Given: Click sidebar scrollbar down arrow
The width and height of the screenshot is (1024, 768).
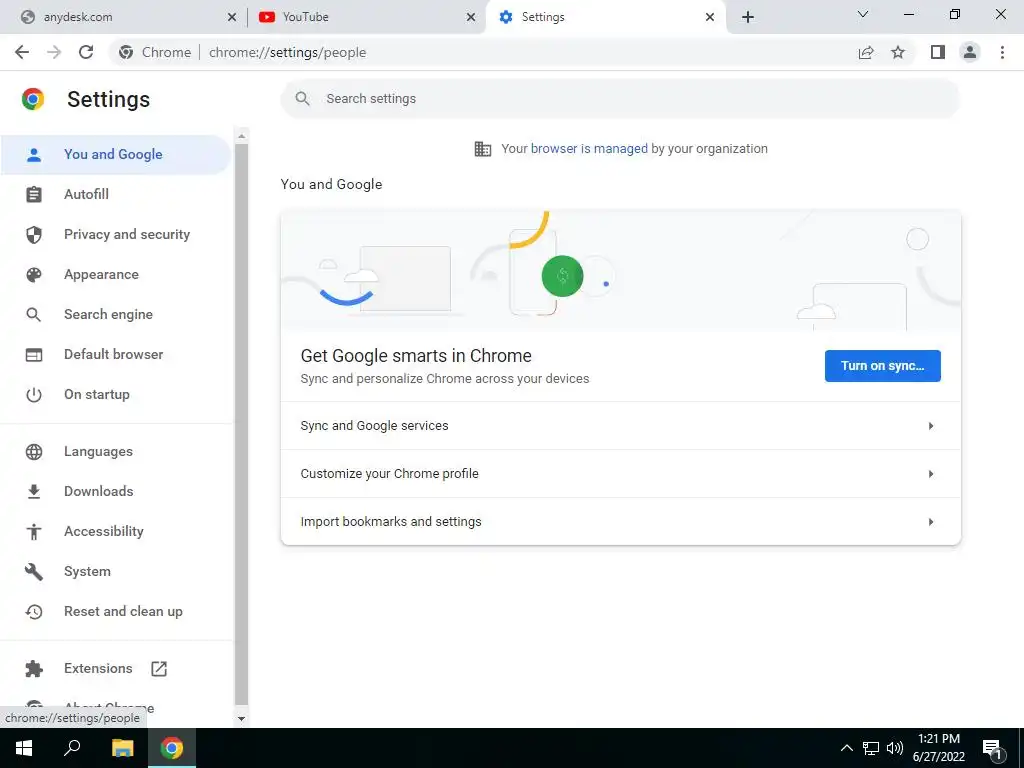Looking at the screenshot, I should [x=242, y=718].
